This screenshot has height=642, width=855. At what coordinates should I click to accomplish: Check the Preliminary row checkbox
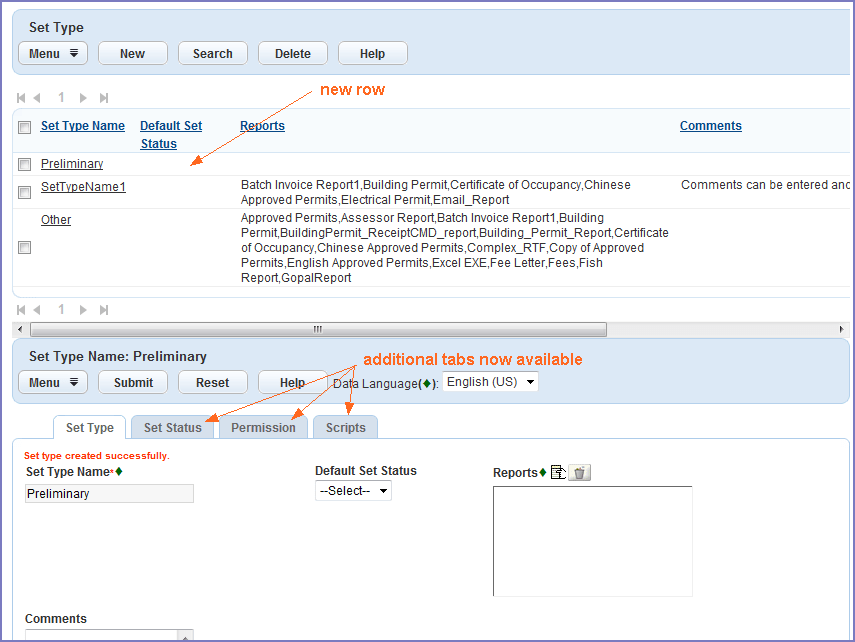click(x=25, y=165)
